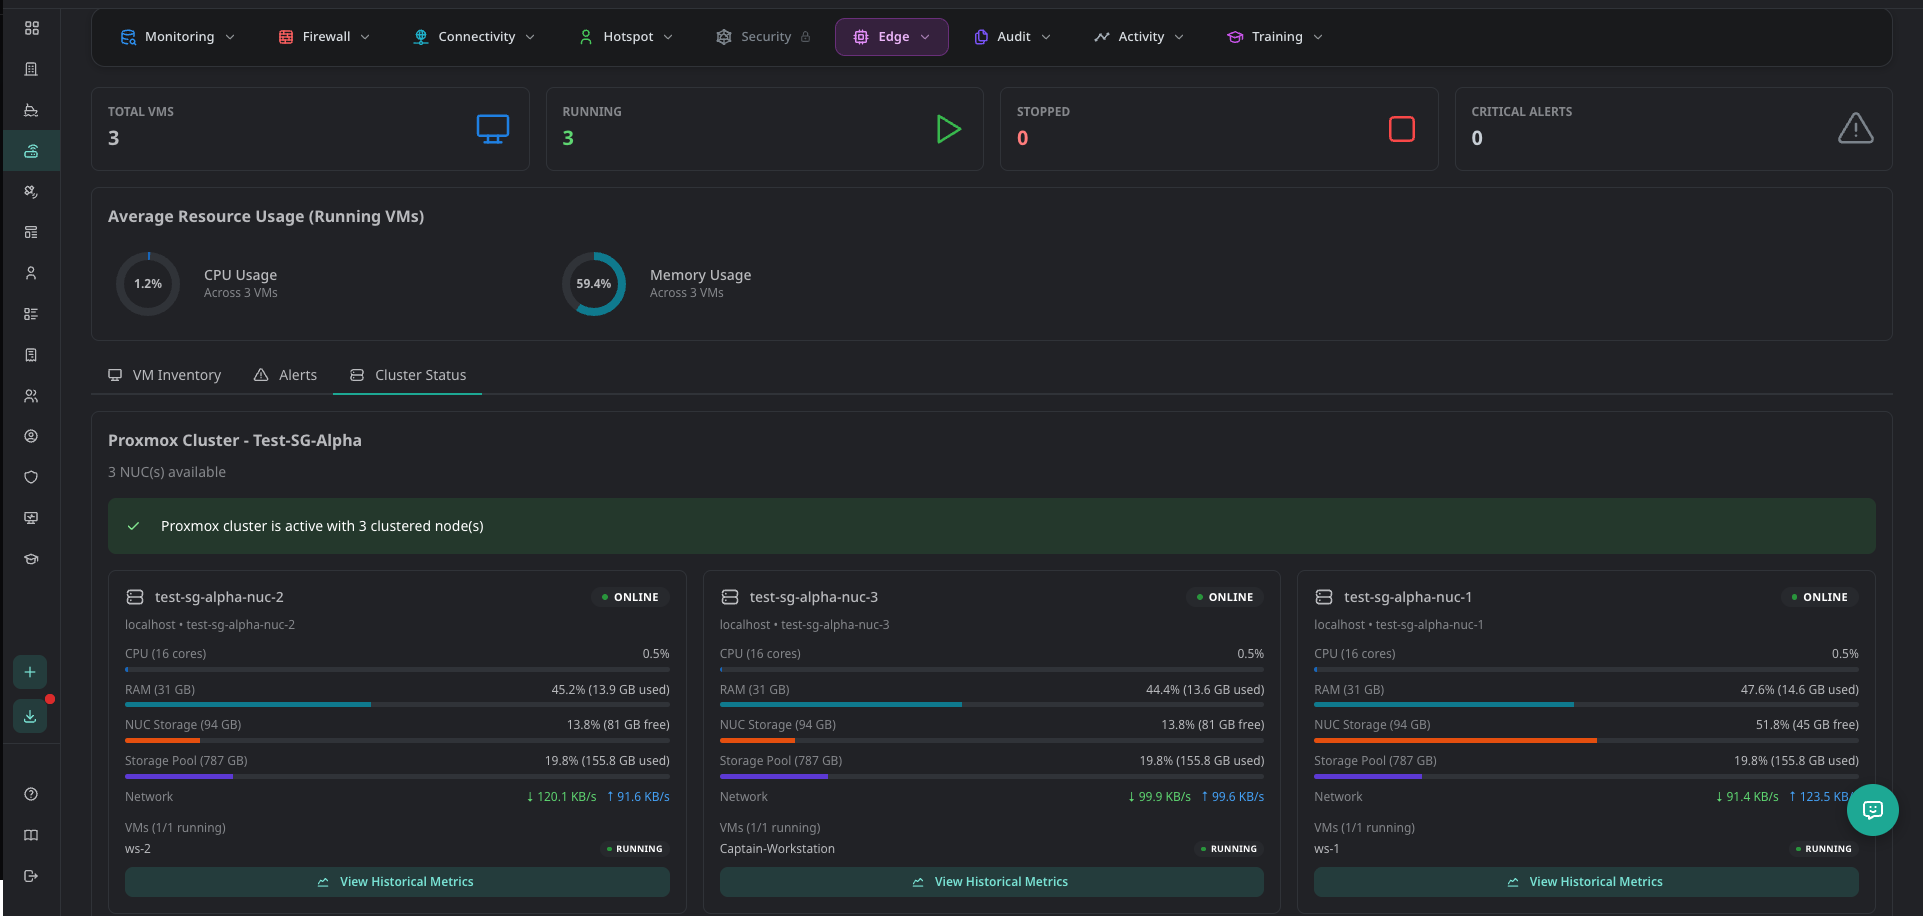Click the 3 NUC(s) available text

pos(167,472)
